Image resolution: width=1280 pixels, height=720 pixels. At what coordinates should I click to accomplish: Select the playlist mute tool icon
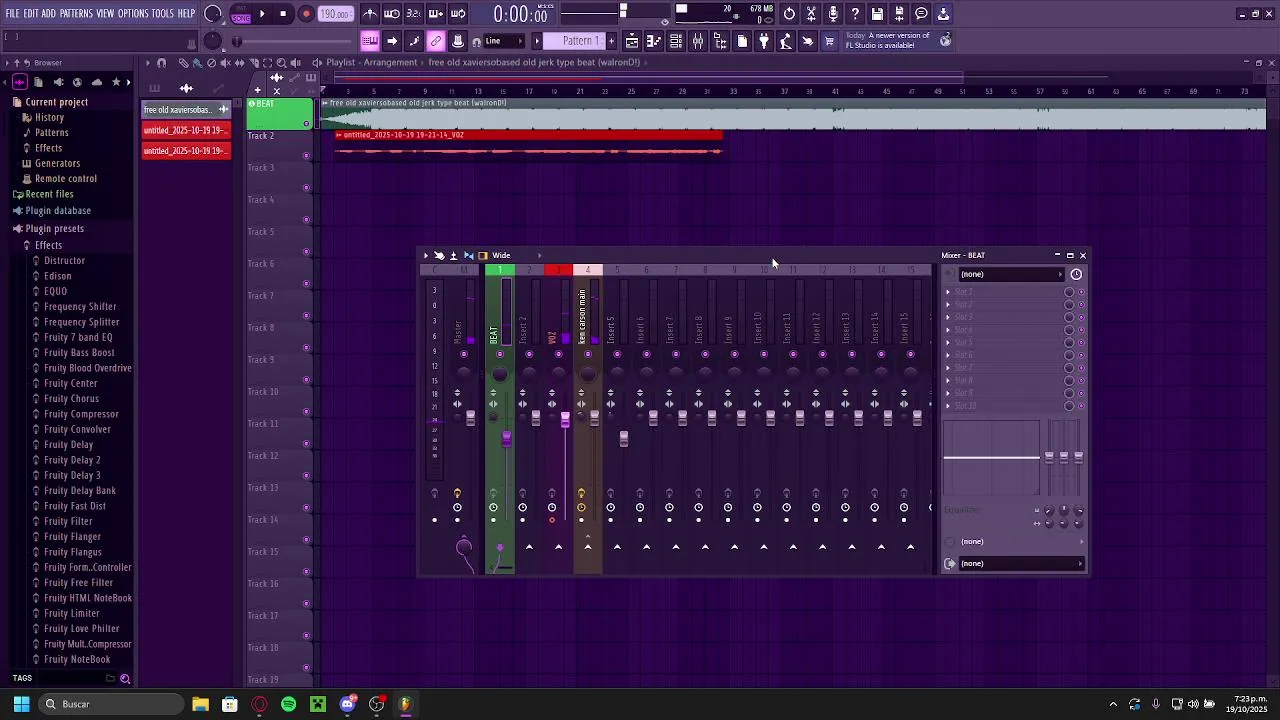[x=225, y=63]
